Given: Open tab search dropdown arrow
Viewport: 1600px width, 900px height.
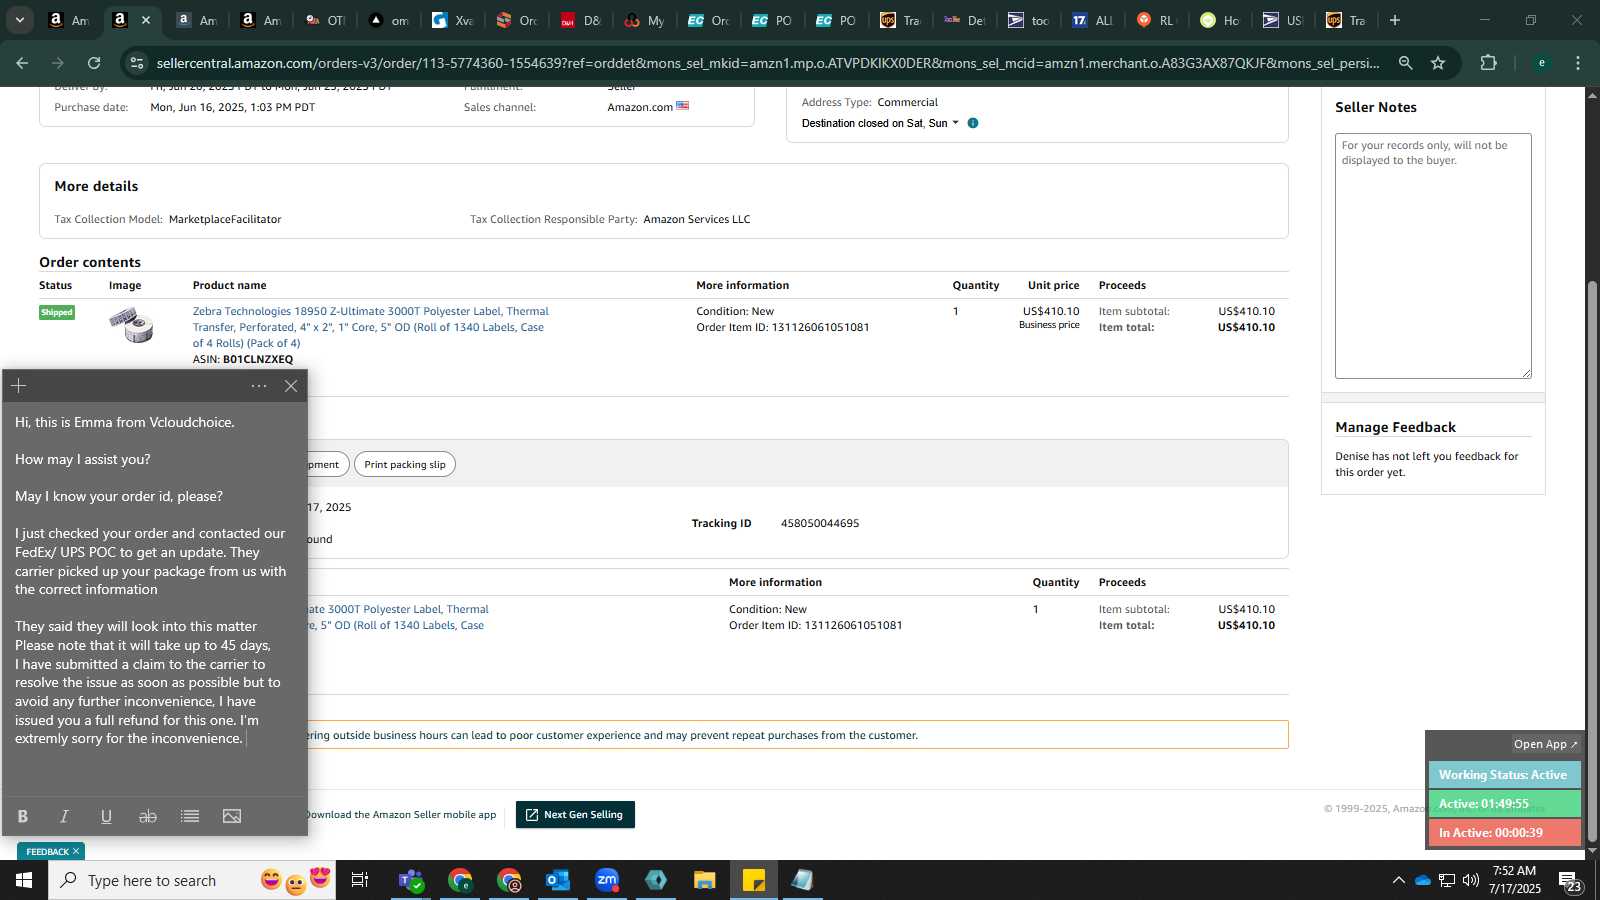Looking at the screenshot, I should pos(19,20).
